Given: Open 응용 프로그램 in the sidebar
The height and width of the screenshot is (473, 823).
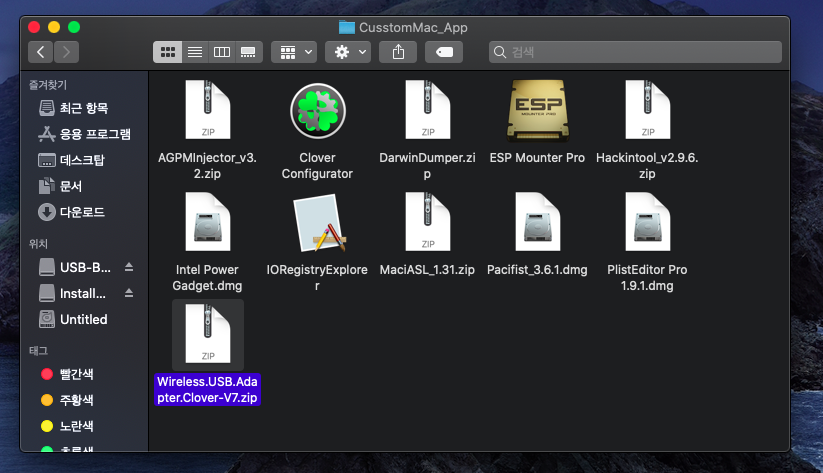Looking at the screenshot, I should (84, 134).
